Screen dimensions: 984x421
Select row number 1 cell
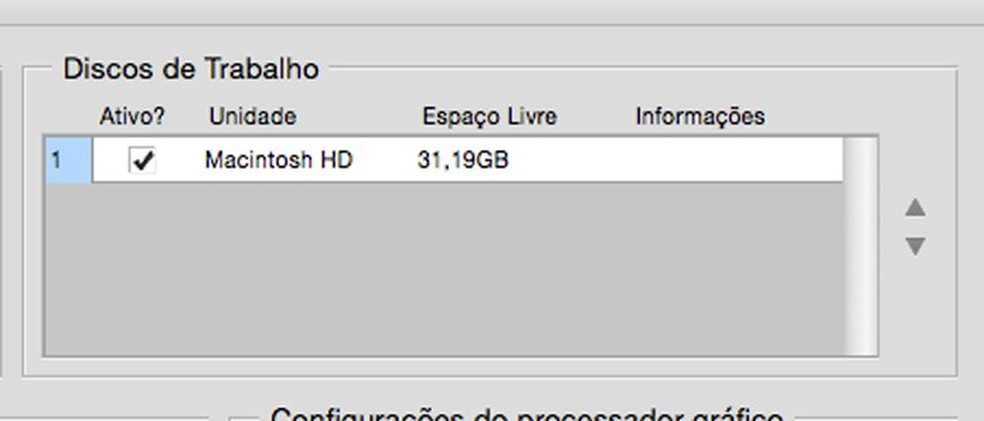(68, 161)
